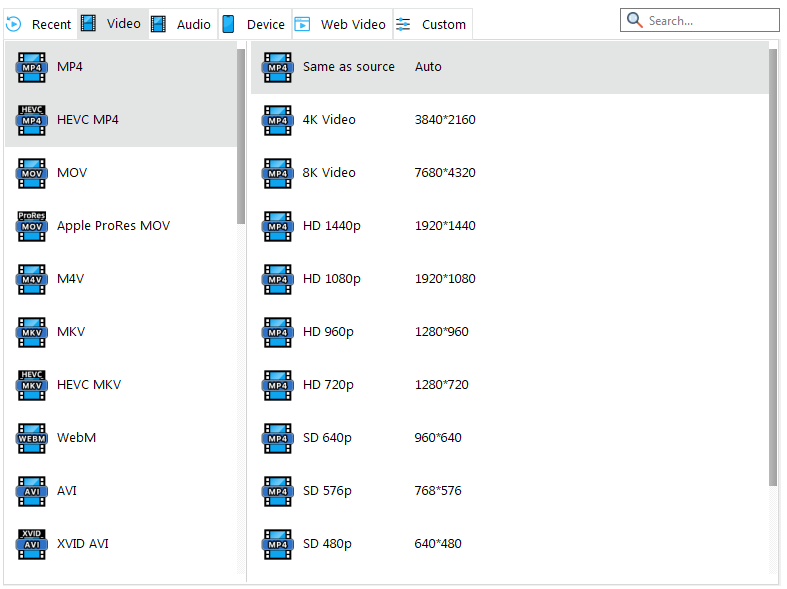Click the format list vertical scrollbar
This screenshot has width=787, height=589.
coord(241,136)
